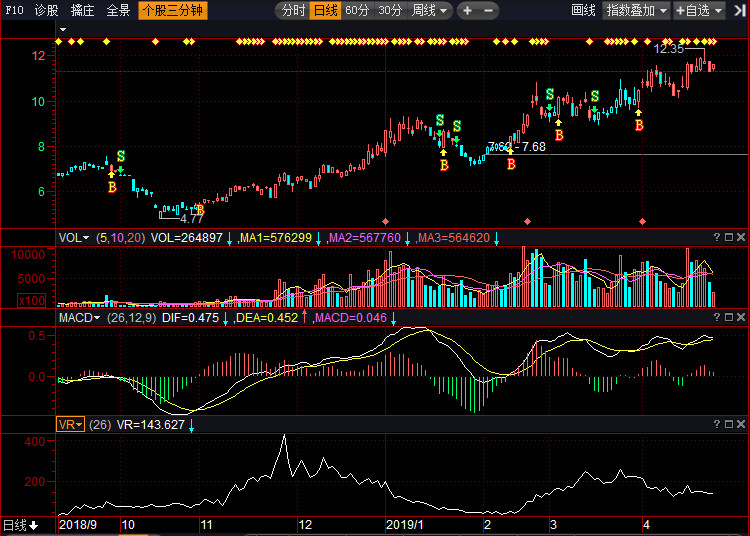Switch to 日线 daily chart period
The width and height of the screenshot is (750, 536).
pos(325,11)
